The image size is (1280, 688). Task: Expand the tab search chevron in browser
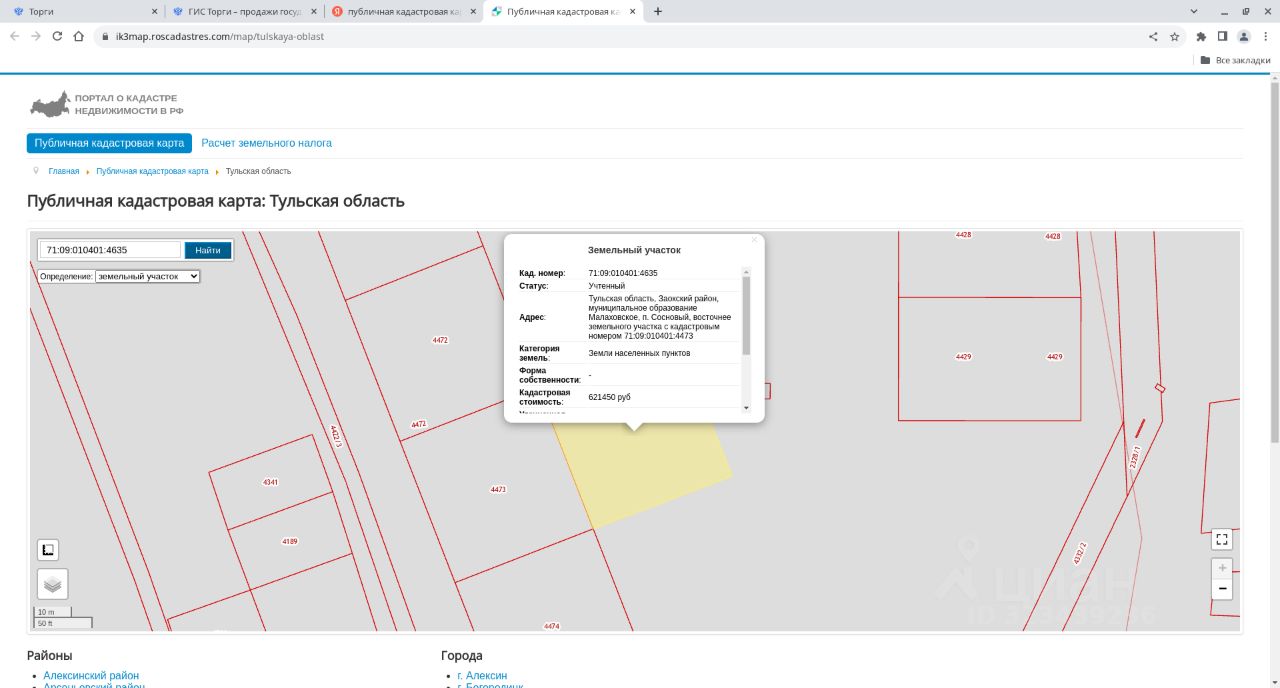tap(1194, 11)
